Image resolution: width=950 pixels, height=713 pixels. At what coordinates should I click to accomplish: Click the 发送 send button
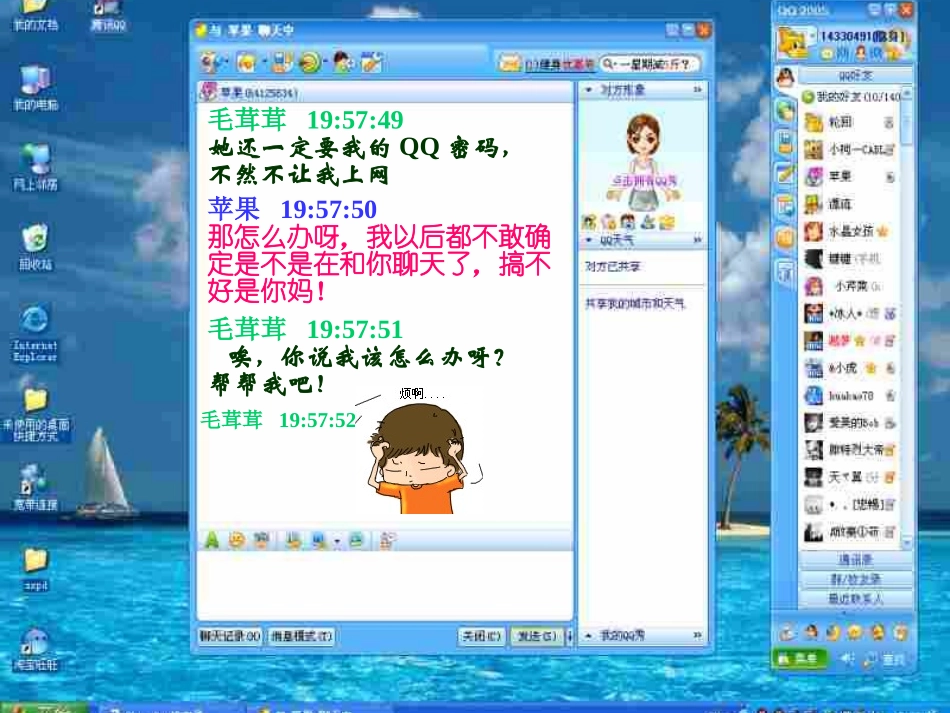[536, 636]
